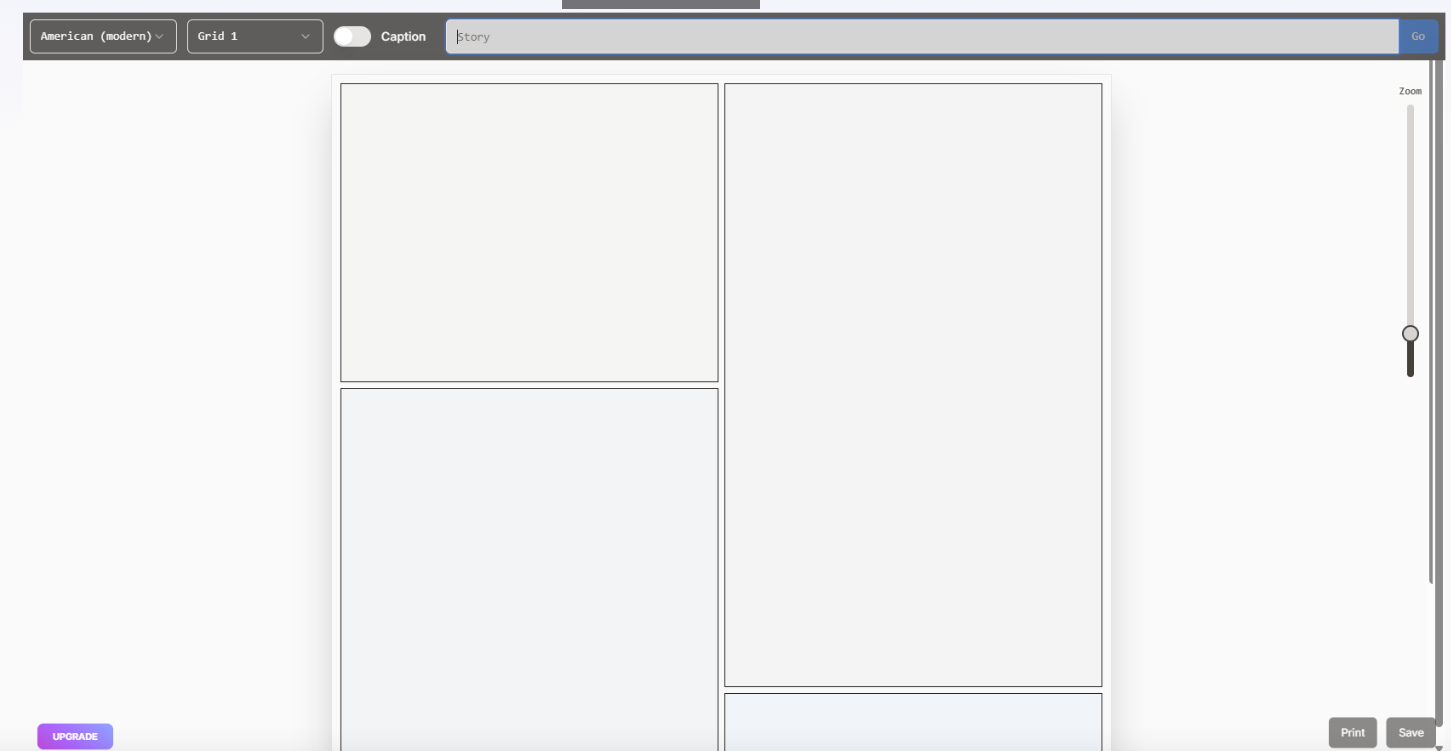
Task: Click the Zoom slider handle
Action: tap(1410, 333)
